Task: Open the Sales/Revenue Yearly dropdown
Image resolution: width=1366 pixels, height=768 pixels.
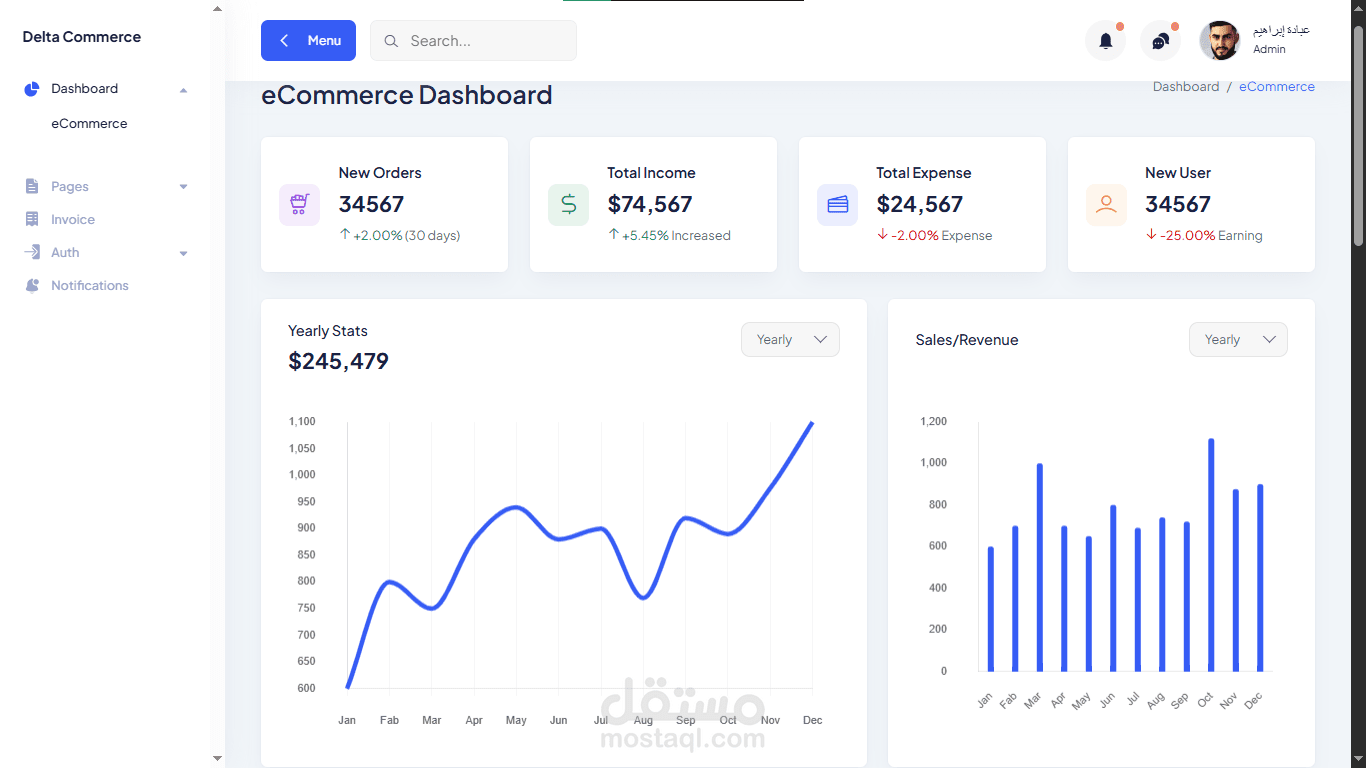Action: pos(1238,340)
